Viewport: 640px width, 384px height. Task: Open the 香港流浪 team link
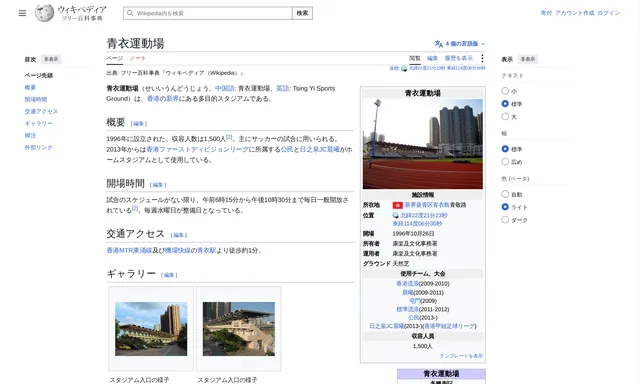coord(407,284)
